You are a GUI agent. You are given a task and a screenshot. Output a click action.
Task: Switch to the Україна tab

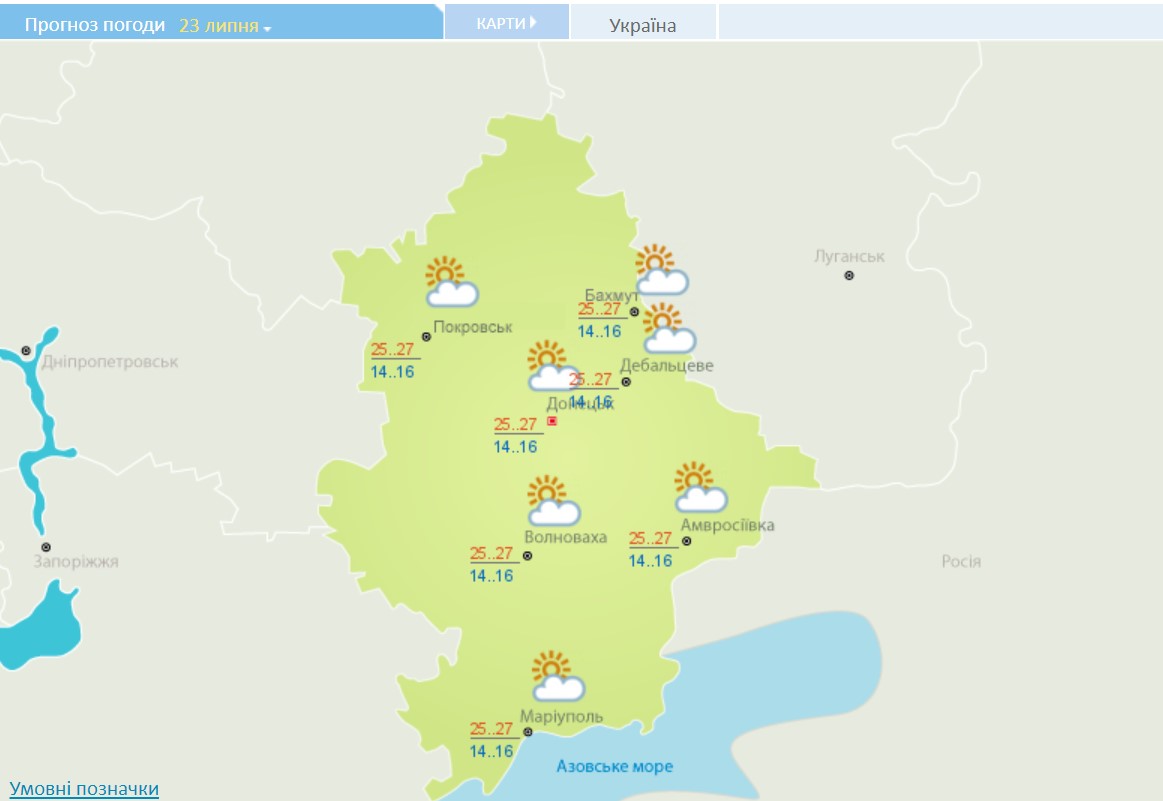[643, 26]
